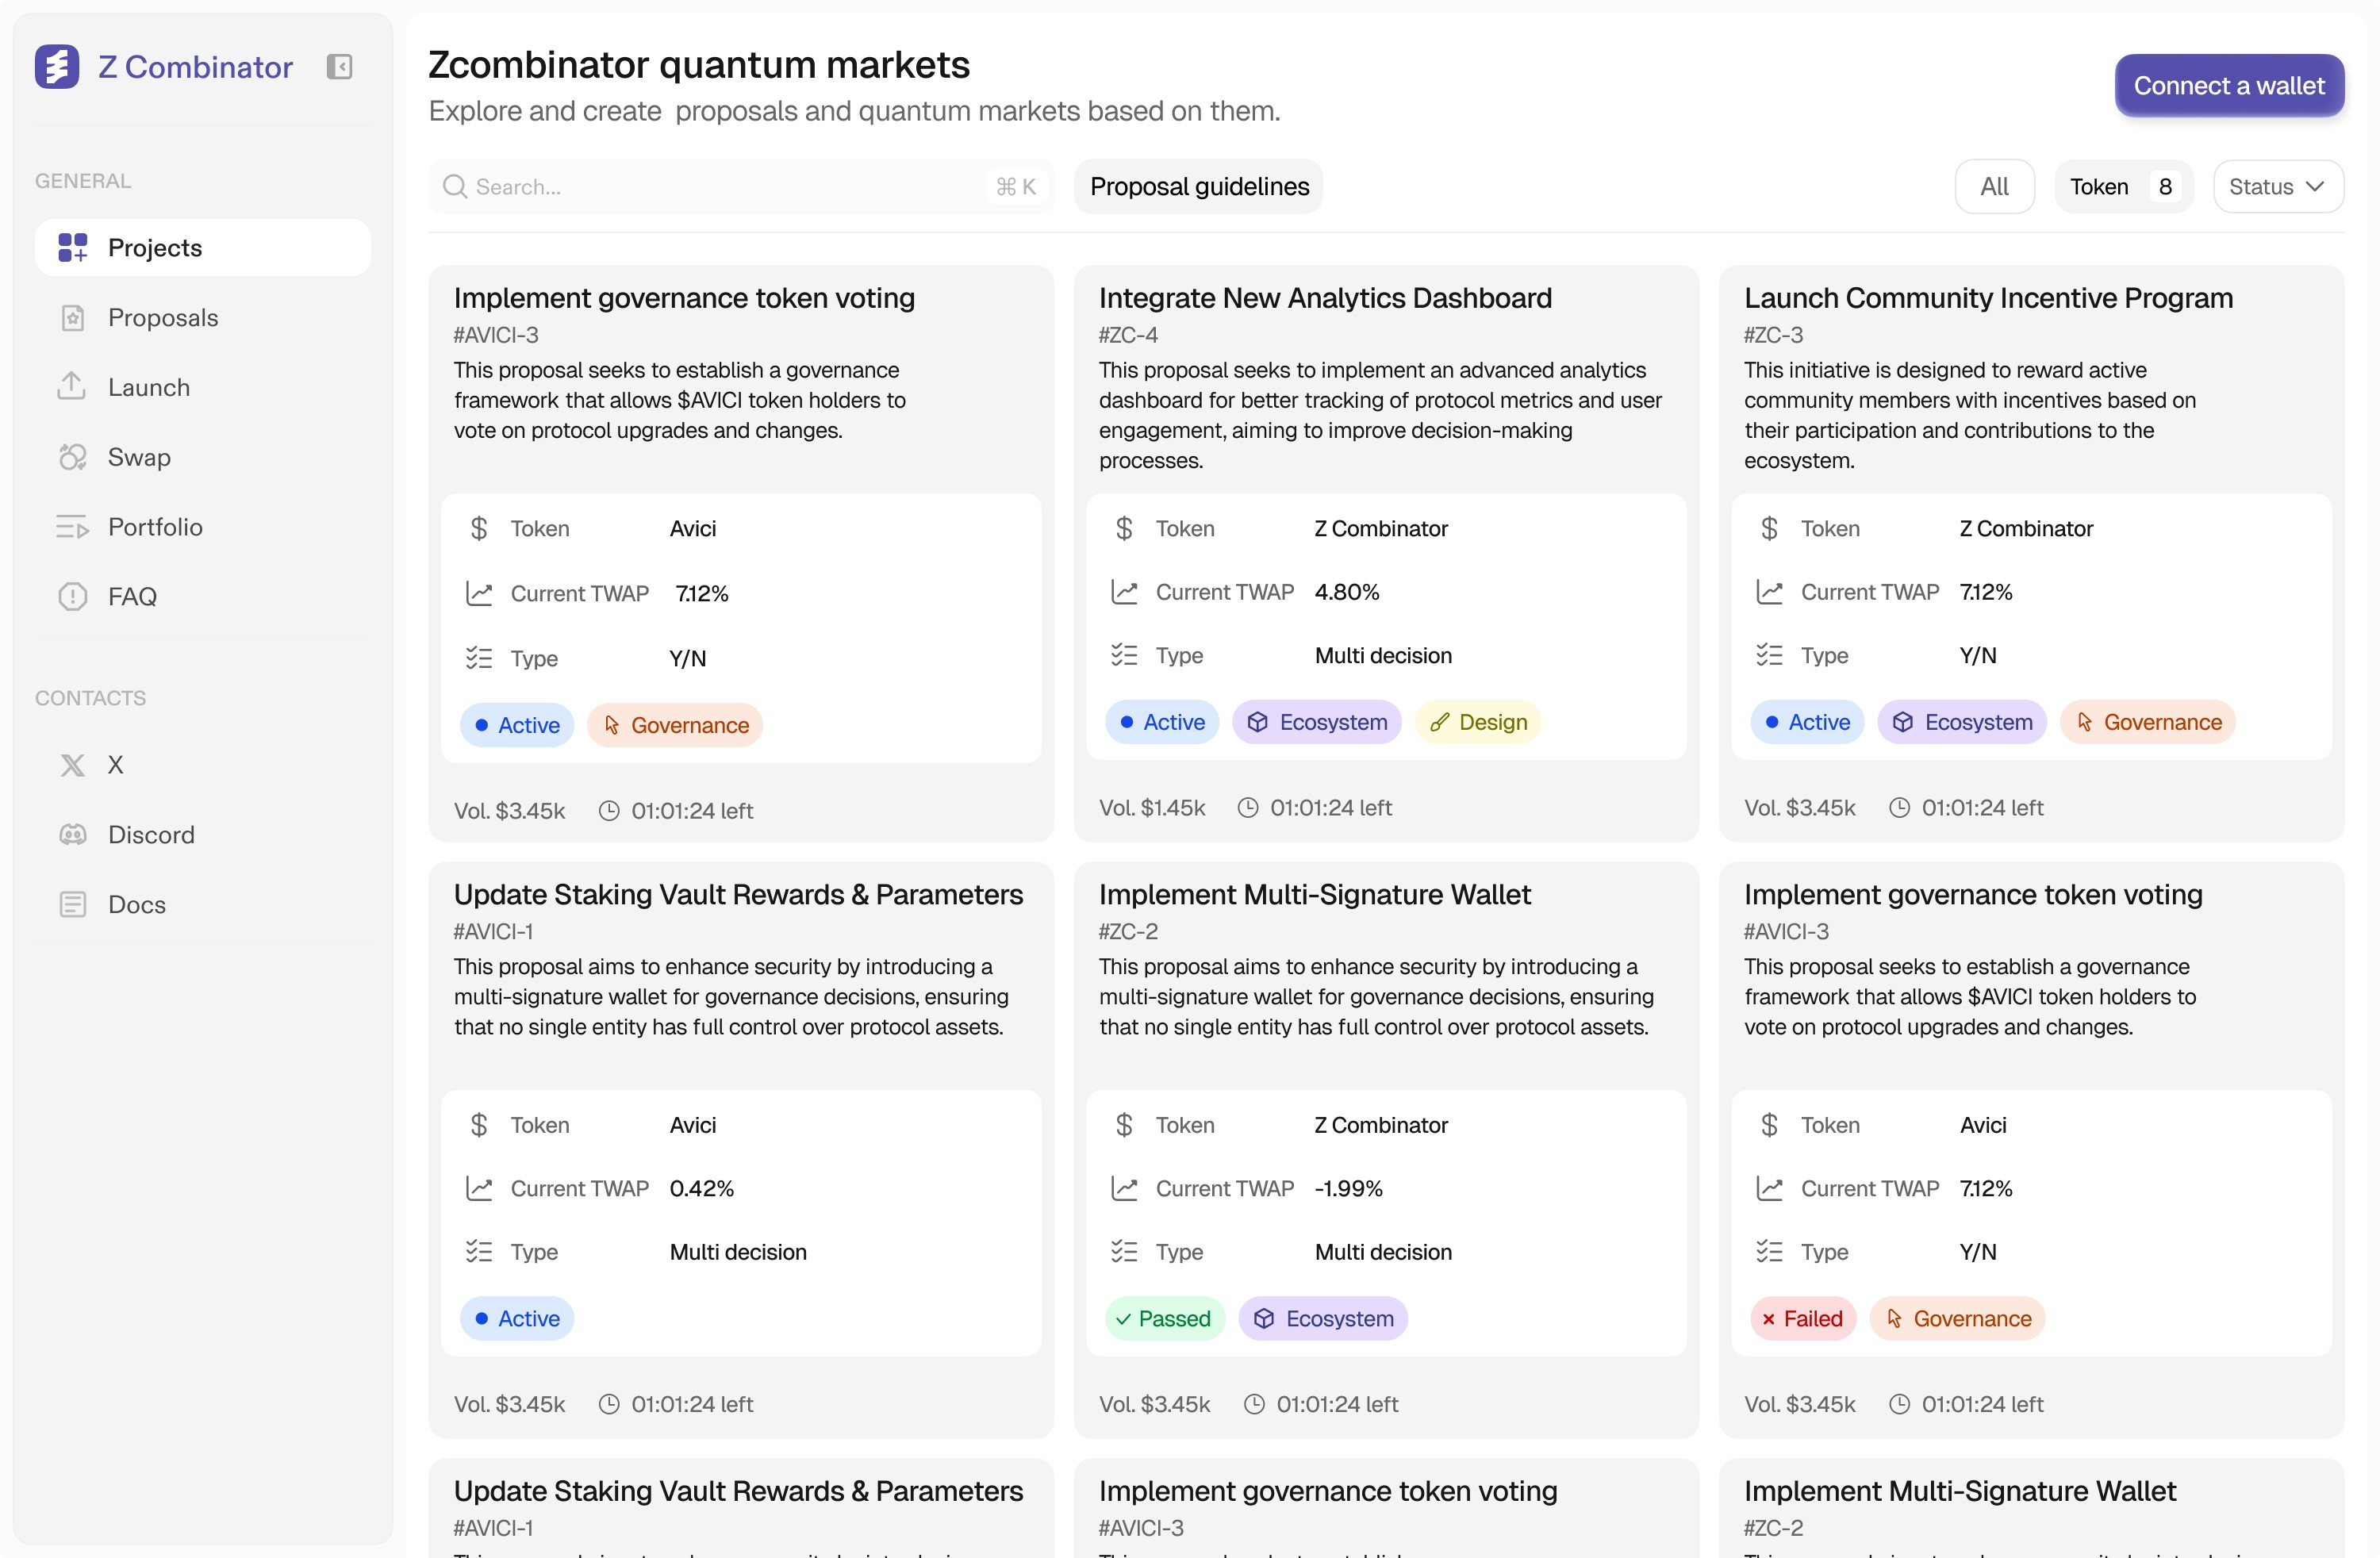The height and width of the screenshot is (1558, 2380).
Task: Select the Projects menu item
Action: pyautogui.click(x=155, y=248)
